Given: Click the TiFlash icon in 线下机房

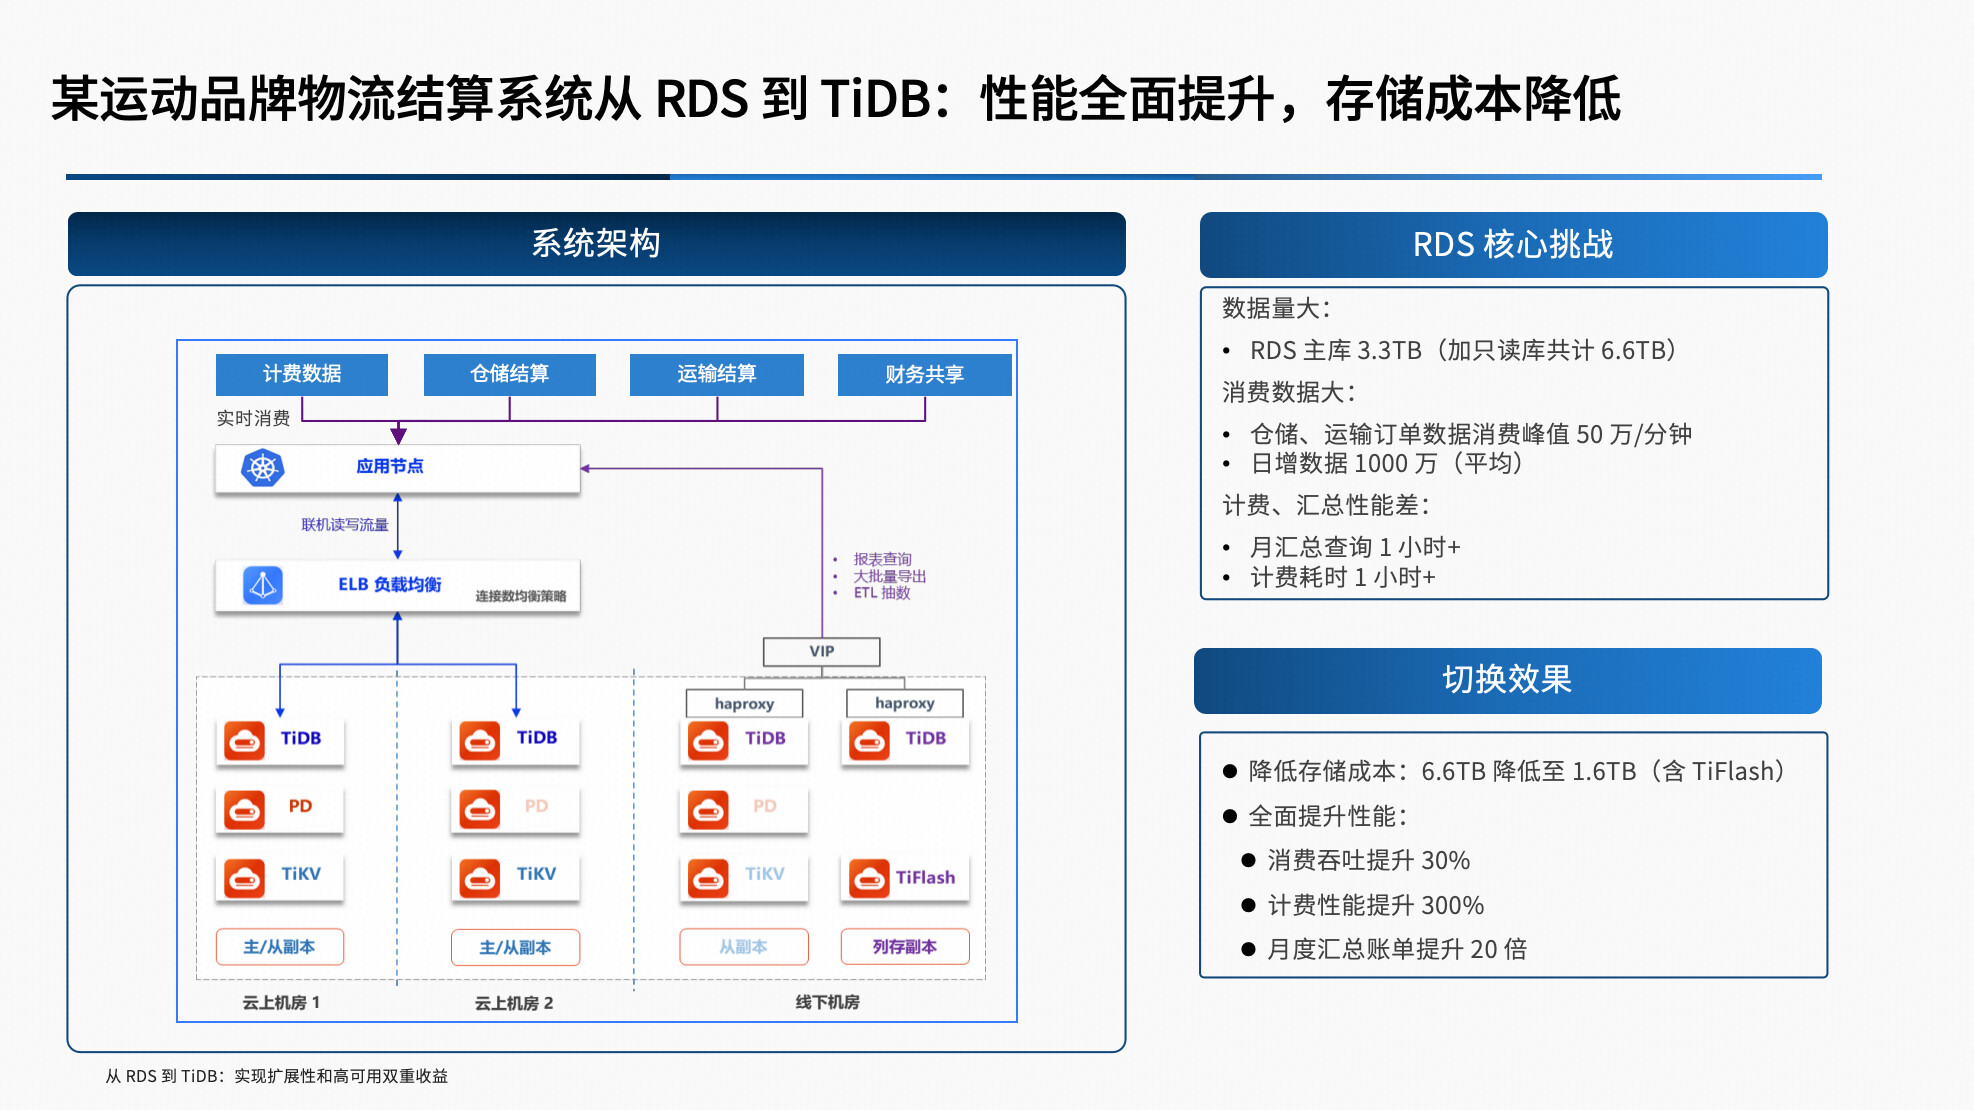Looking at the screenshot, I should 869,878.
